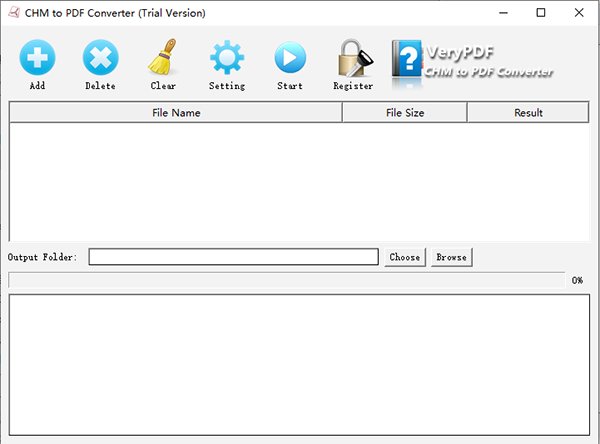The image size is (600, 444).
Task: Click the Add files icon
Action: [37, 58]
